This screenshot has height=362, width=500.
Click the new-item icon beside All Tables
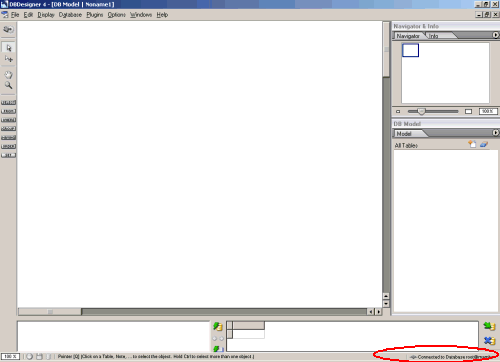472,144
